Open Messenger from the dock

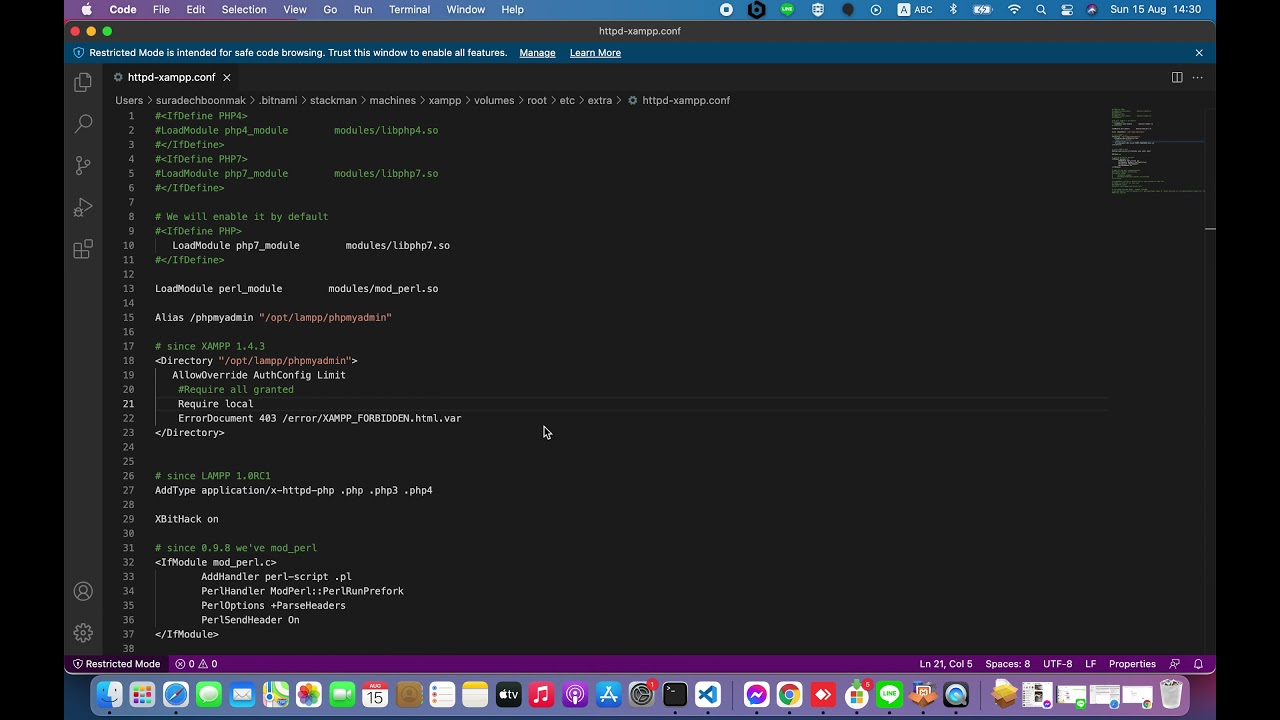pyautogui.click(x=756, y=694)
